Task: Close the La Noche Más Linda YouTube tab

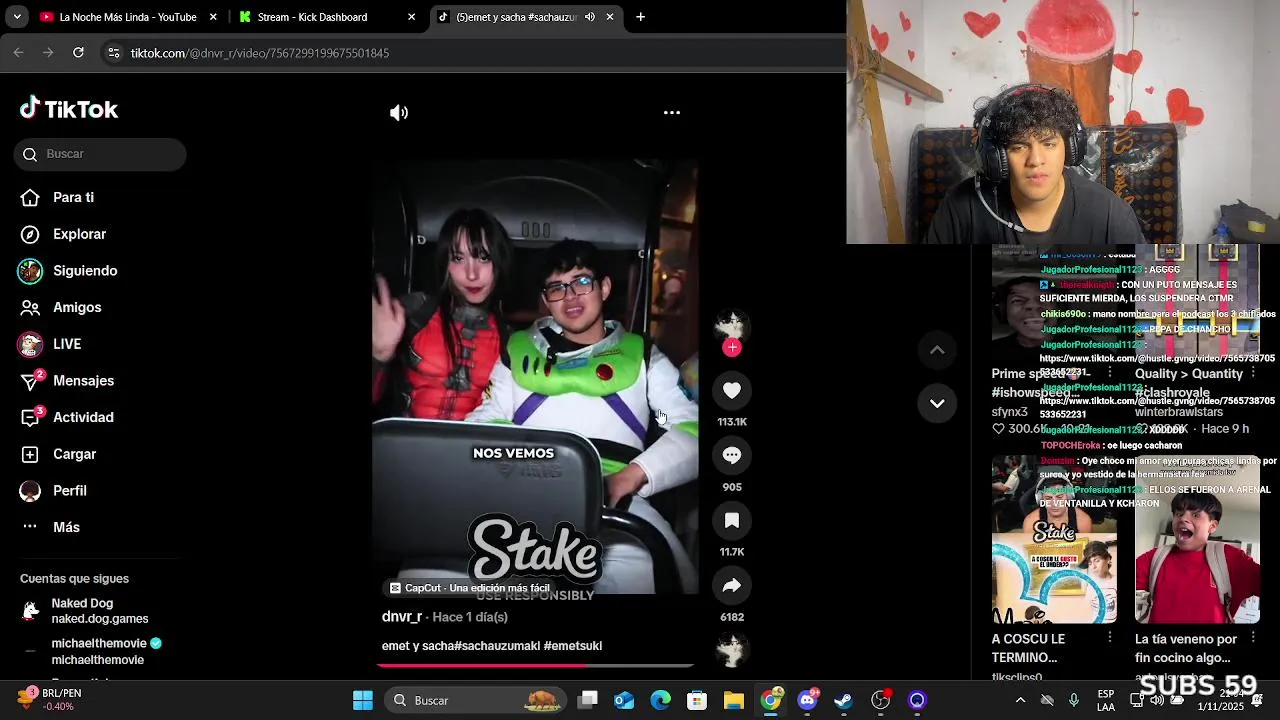Action: [213, 17]
